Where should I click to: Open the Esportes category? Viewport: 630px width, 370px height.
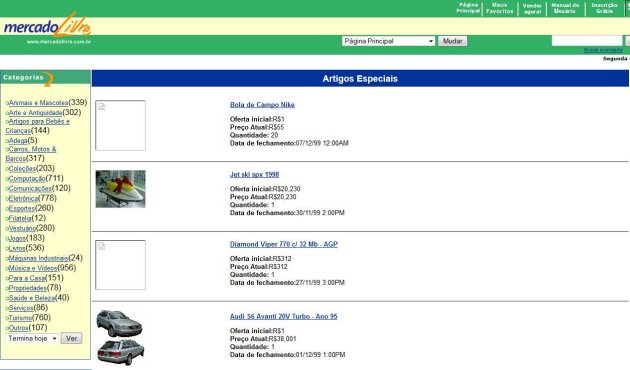[x=22, y=209]
